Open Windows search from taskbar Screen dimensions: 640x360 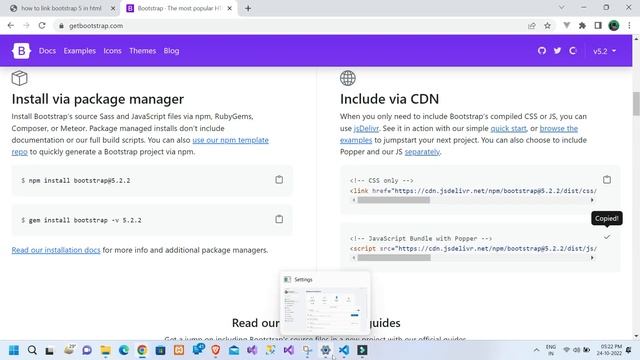click(x=32, y=350)
